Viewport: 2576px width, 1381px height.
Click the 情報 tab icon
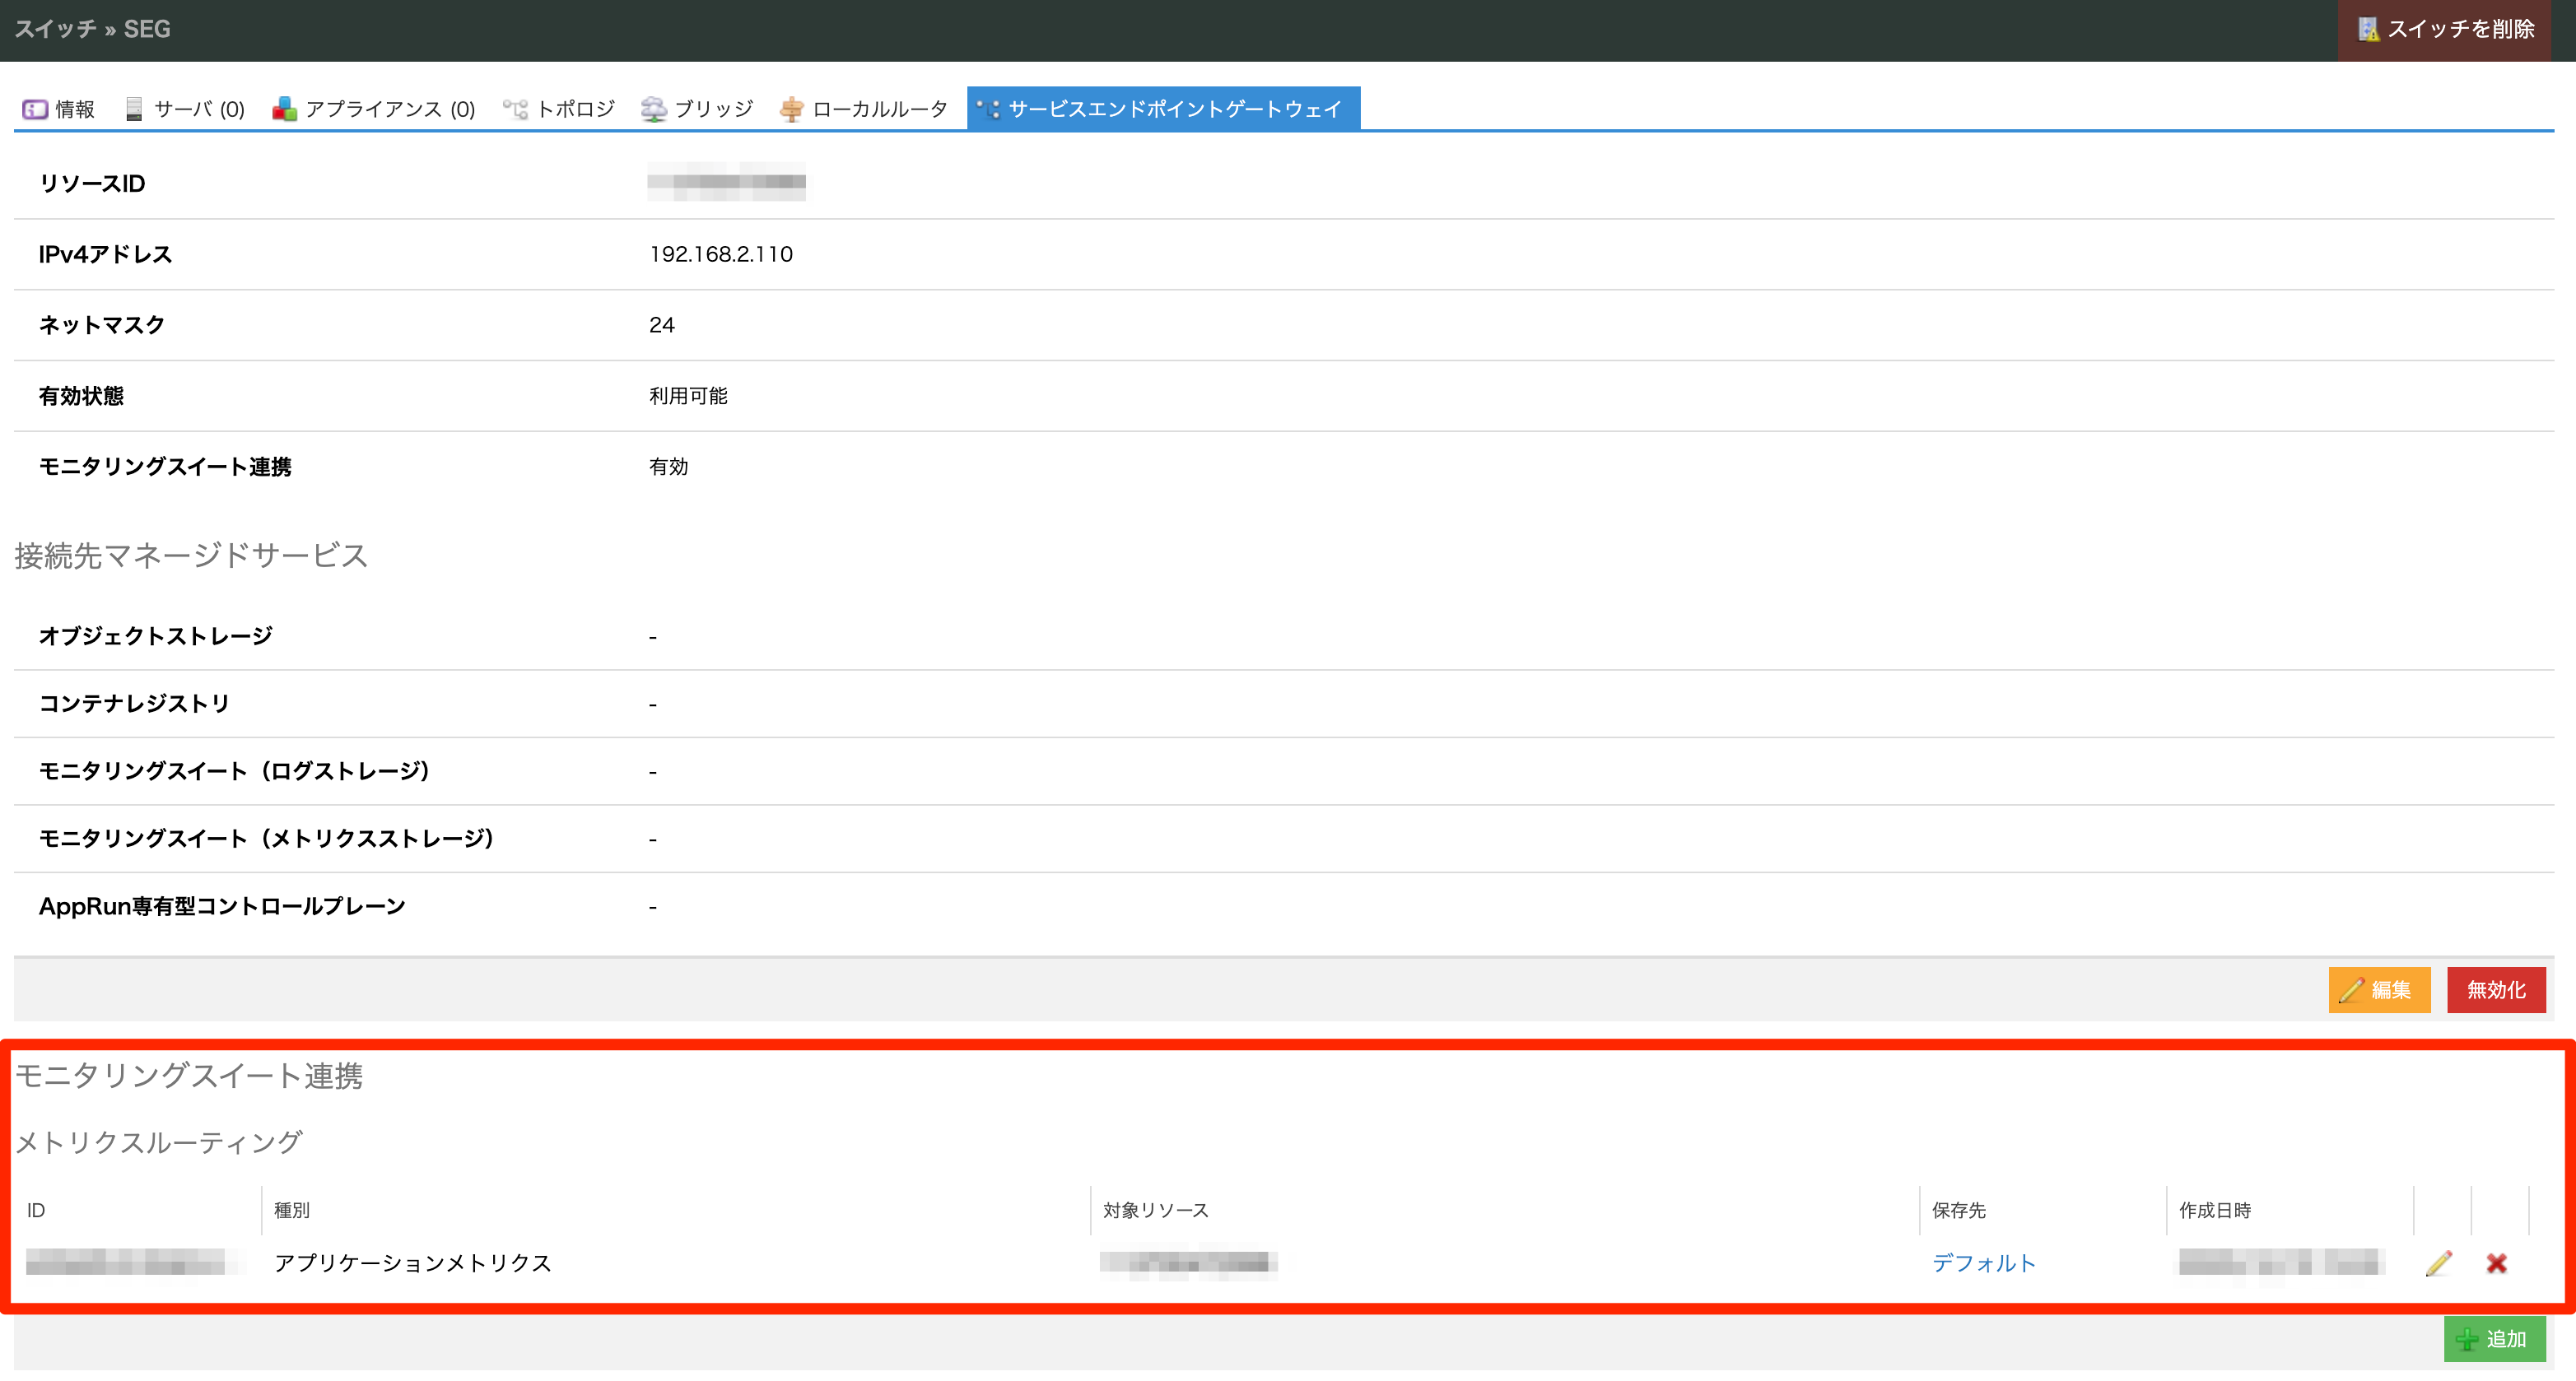pos(35,109)
